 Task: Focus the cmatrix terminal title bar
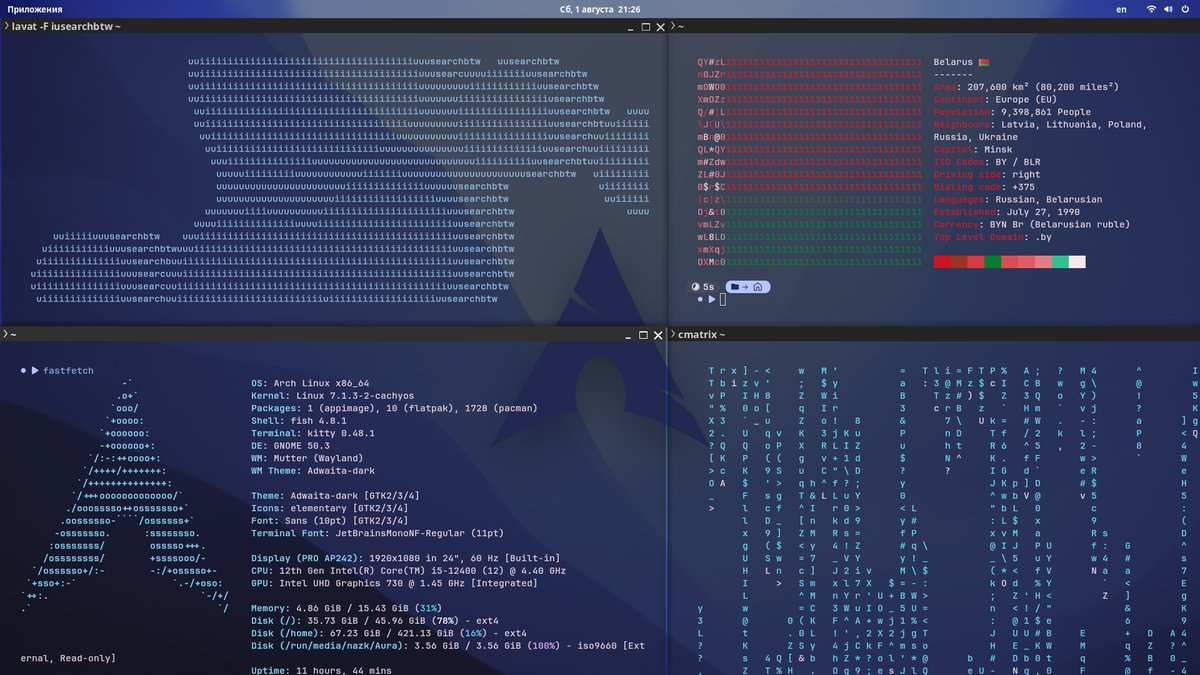pos(934,334)
